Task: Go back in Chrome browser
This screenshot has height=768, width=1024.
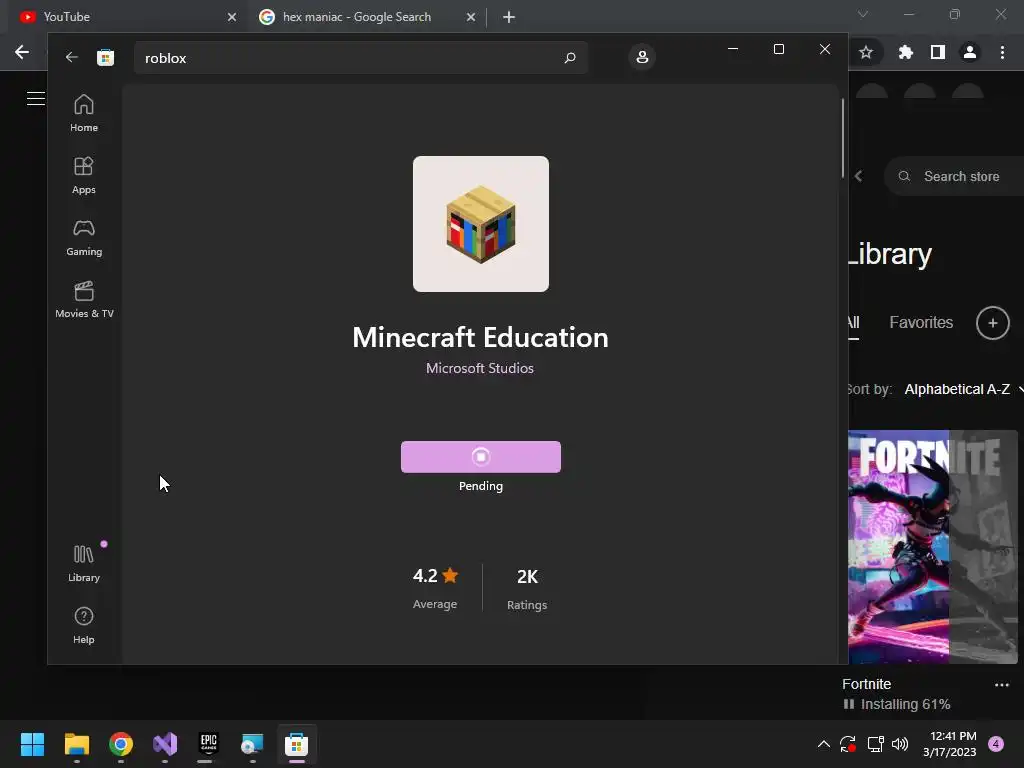Action: (x=22, y=52)
